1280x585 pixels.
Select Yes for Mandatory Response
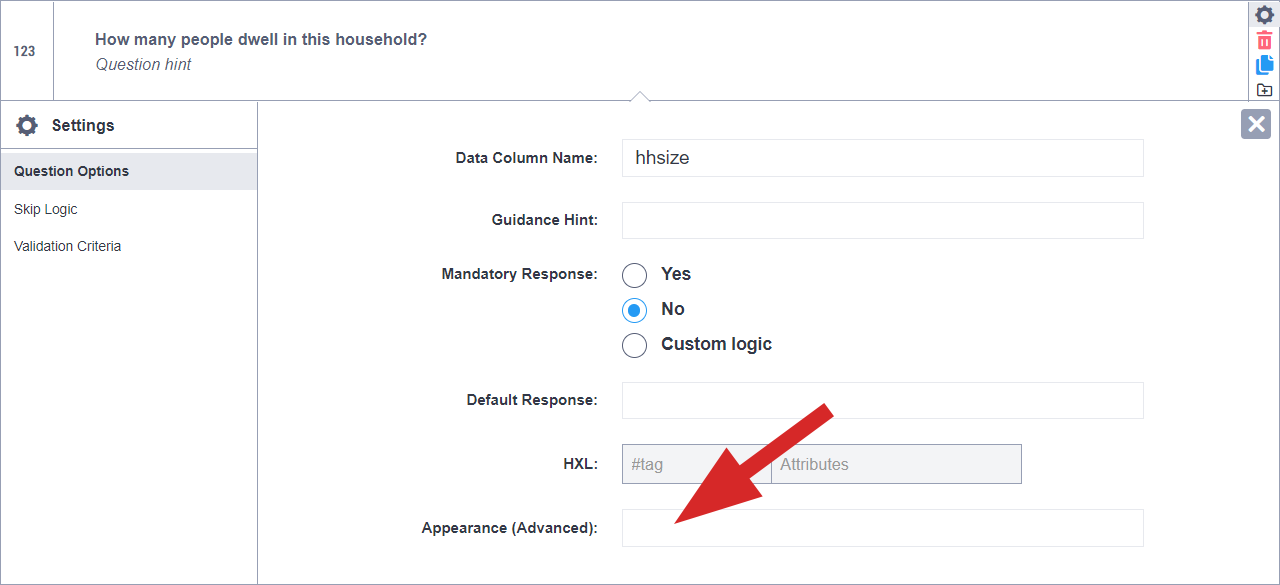coord(635,275)
